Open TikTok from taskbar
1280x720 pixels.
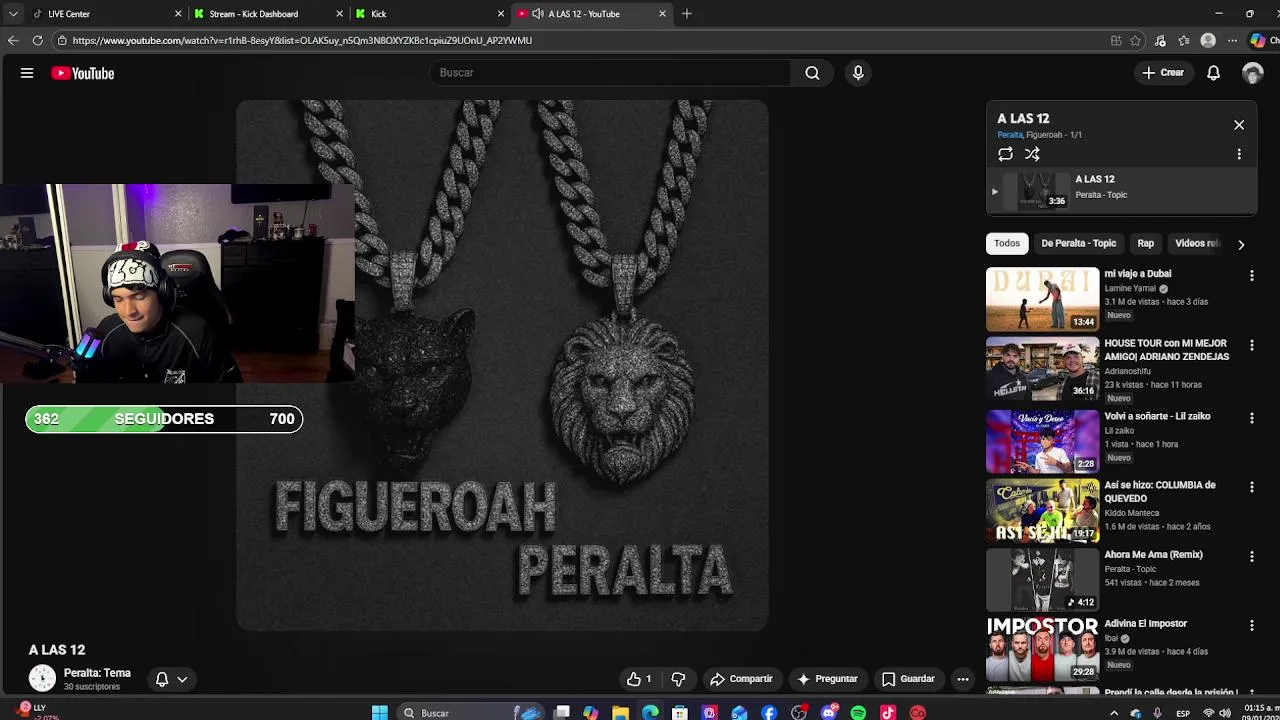pyautogui.click(x=888, y=713)
